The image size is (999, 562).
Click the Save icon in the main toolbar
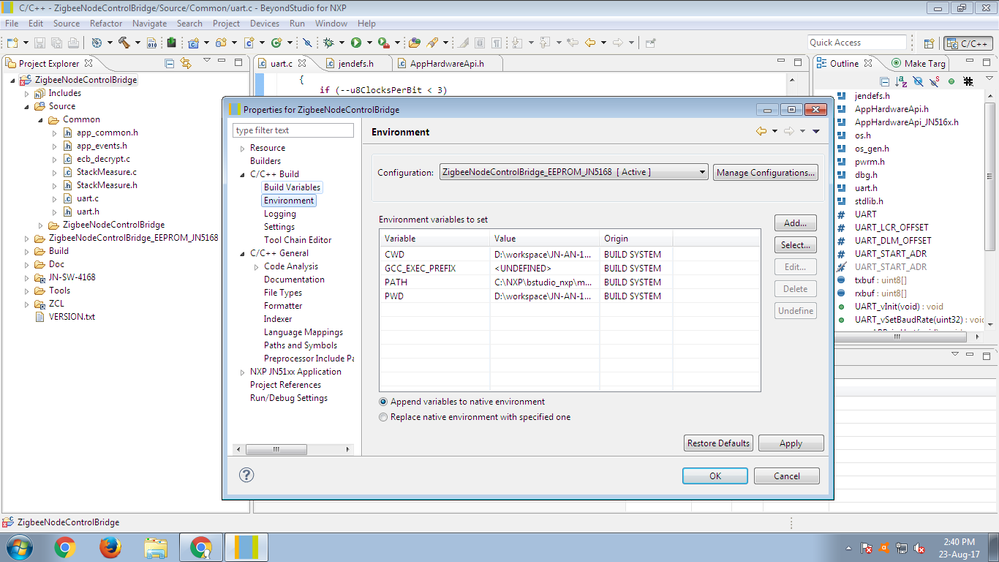40,43
